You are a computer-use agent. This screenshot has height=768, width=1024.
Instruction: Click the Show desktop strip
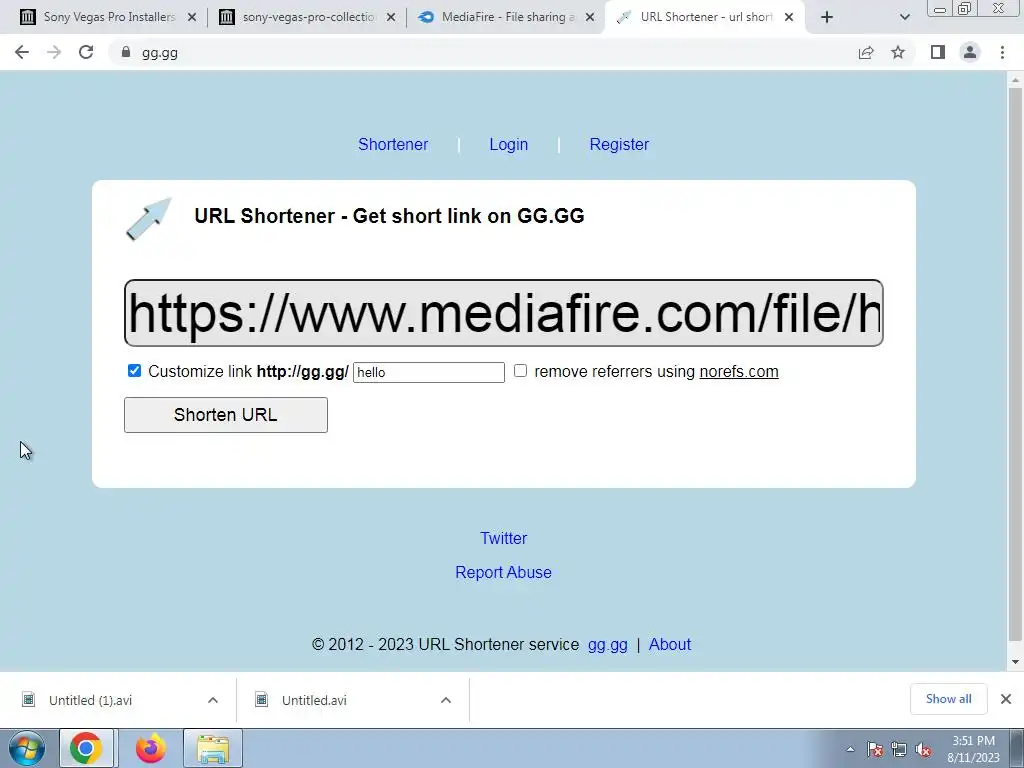click(1017, 748)
